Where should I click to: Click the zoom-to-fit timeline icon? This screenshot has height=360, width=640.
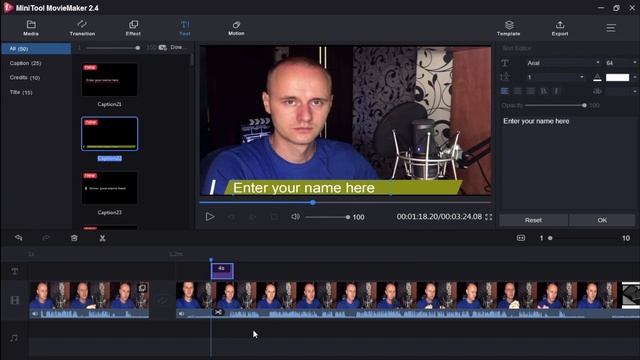[521, 238]
